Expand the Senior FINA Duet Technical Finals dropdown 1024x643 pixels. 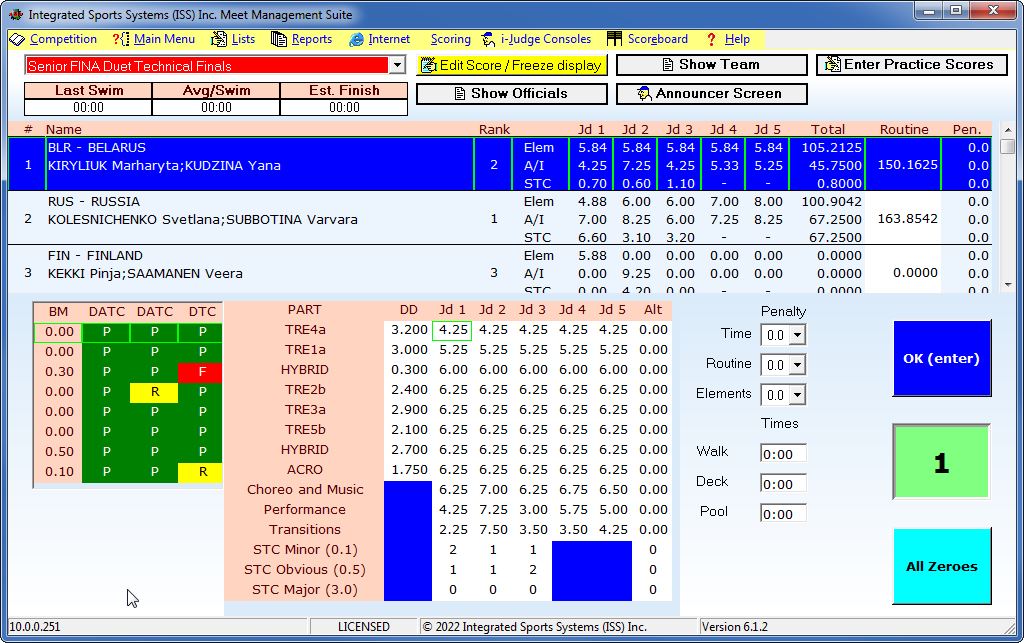398,65
